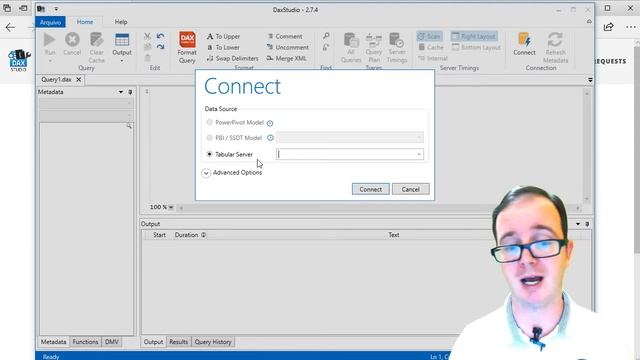Click the Comment ribbon item

pos(284,36)
